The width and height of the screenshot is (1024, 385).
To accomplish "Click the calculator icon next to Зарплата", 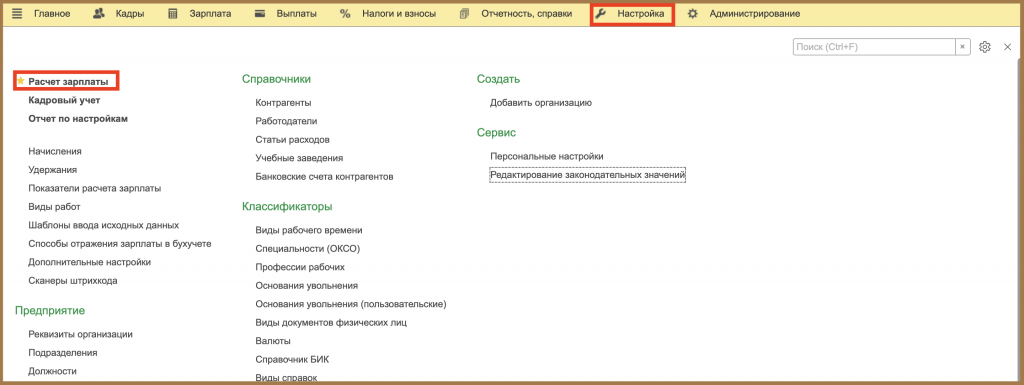I will click(172, 13).
